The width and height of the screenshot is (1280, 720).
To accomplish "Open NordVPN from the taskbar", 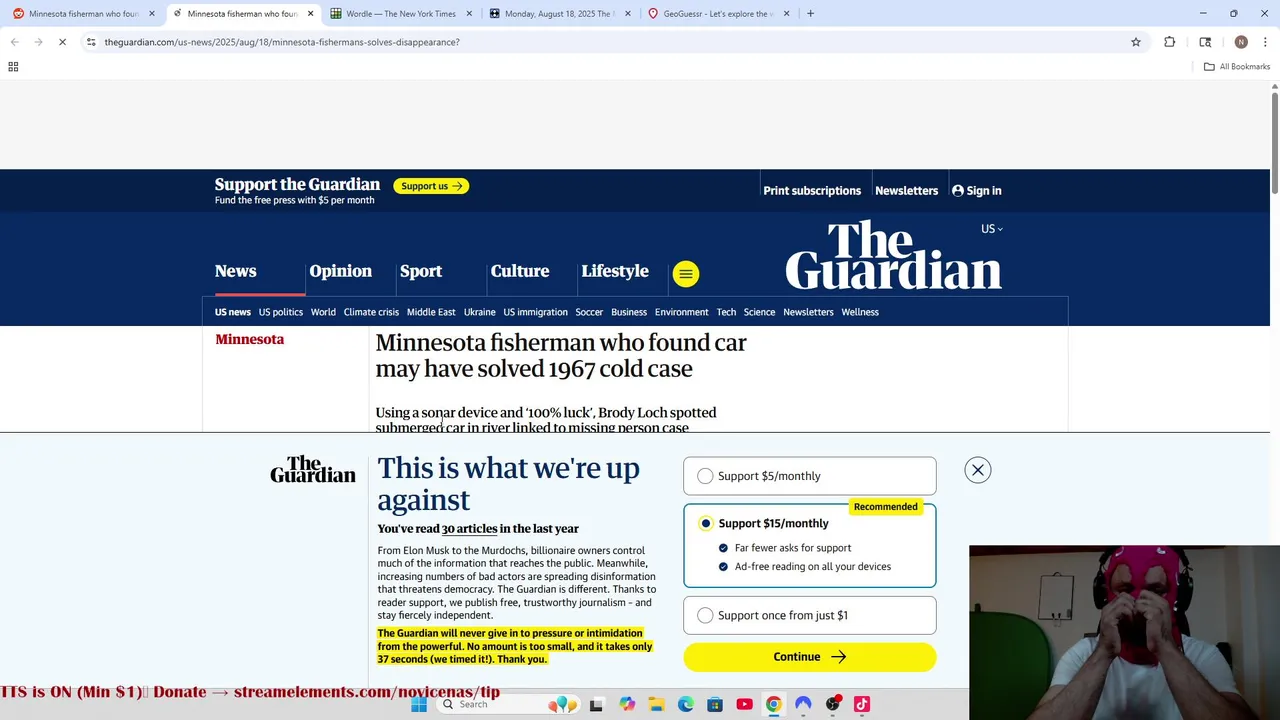I will [x=803, y=704].
